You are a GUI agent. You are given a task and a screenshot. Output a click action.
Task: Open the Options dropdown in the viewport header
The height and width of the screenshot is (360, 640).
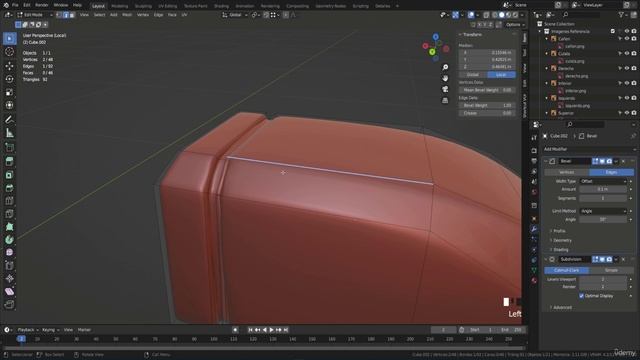coord(515,25)
